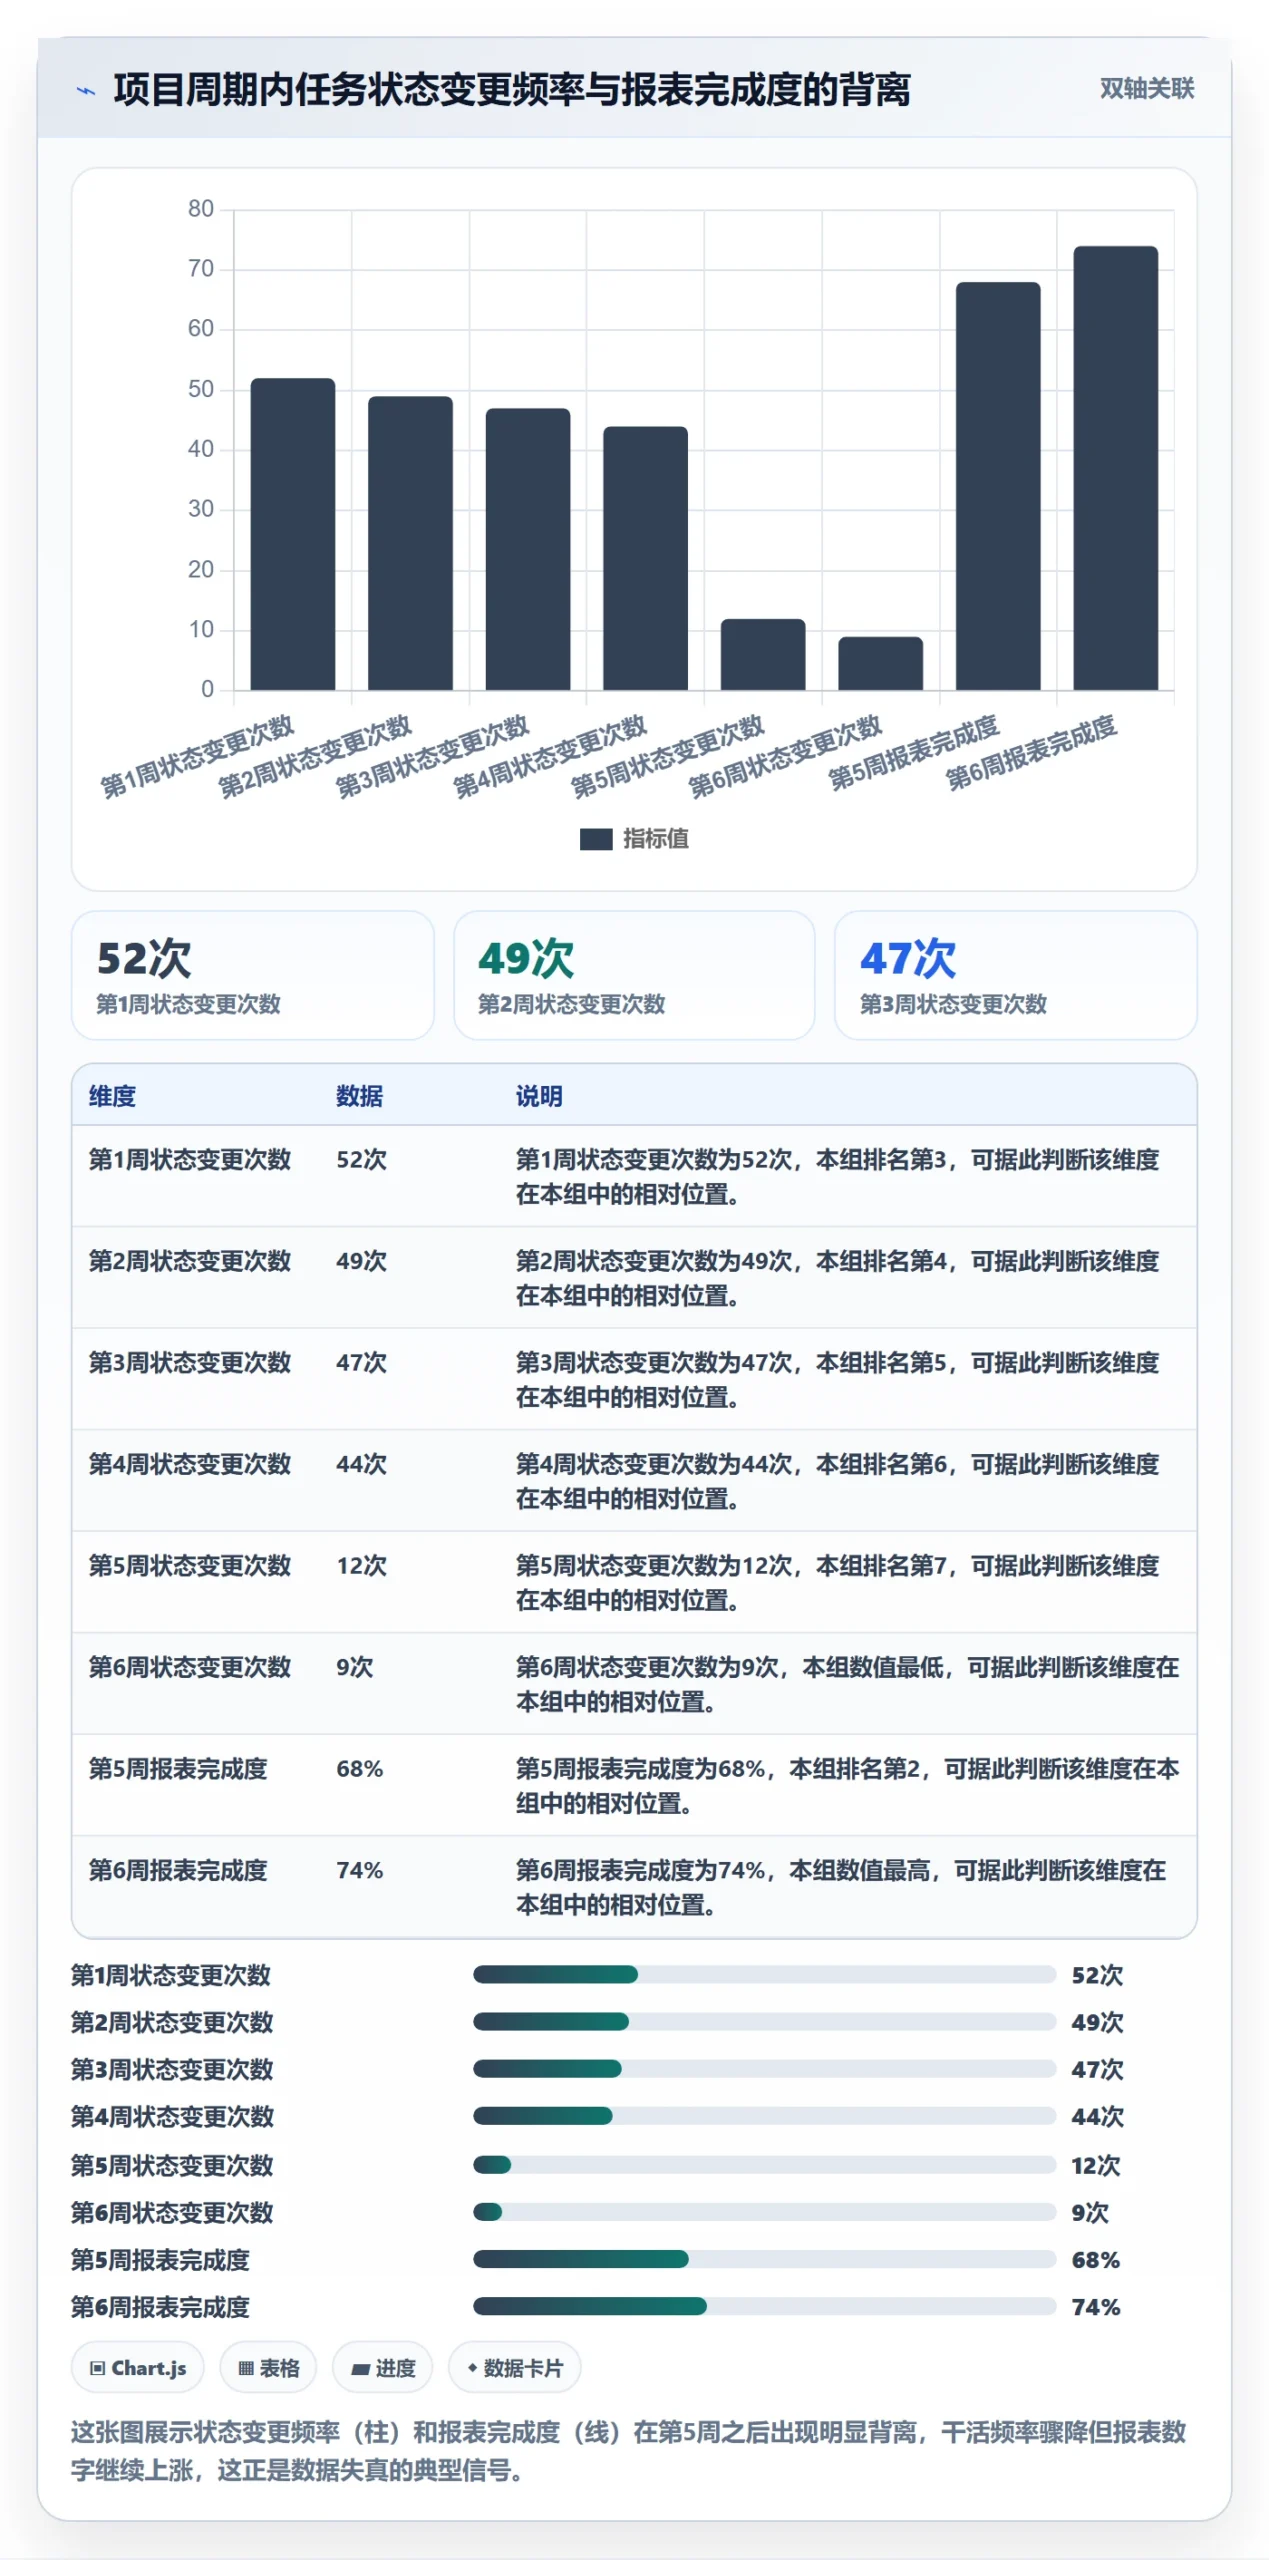Click table cell 第1周状态变更次数
Image resolution: width=1269 pixels, height=2560 pixels.
pyautogui.click(x=190, y=1159)
